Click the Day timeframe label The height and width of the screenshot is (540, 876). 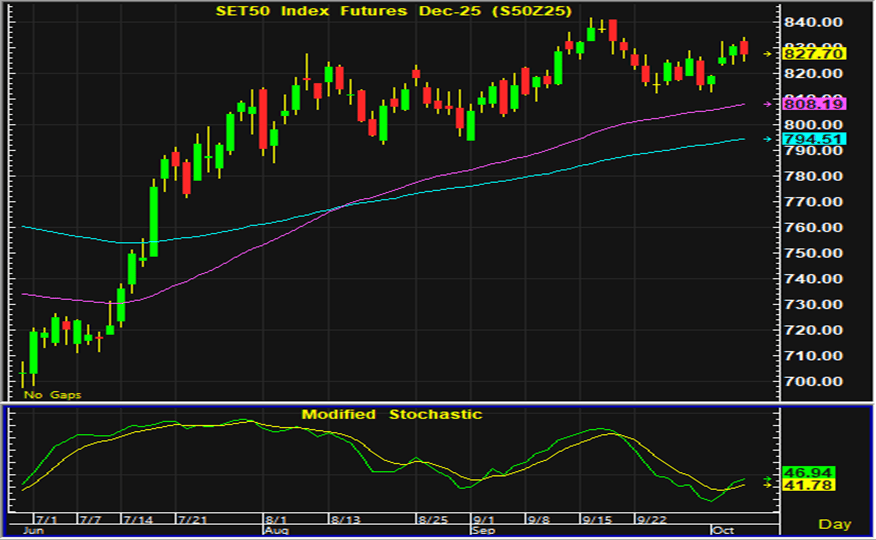[x=835, y=524]
